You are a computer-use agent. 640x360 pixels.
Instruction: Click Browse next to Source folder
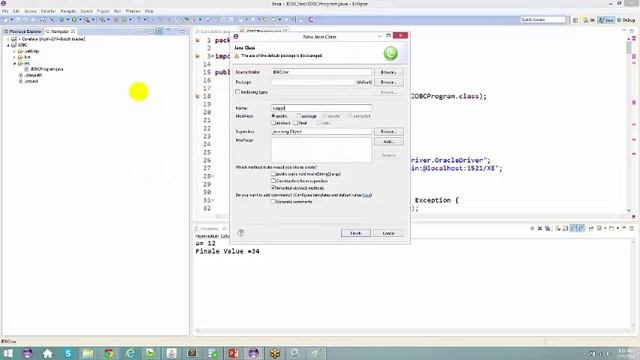[x=389, y=72]
